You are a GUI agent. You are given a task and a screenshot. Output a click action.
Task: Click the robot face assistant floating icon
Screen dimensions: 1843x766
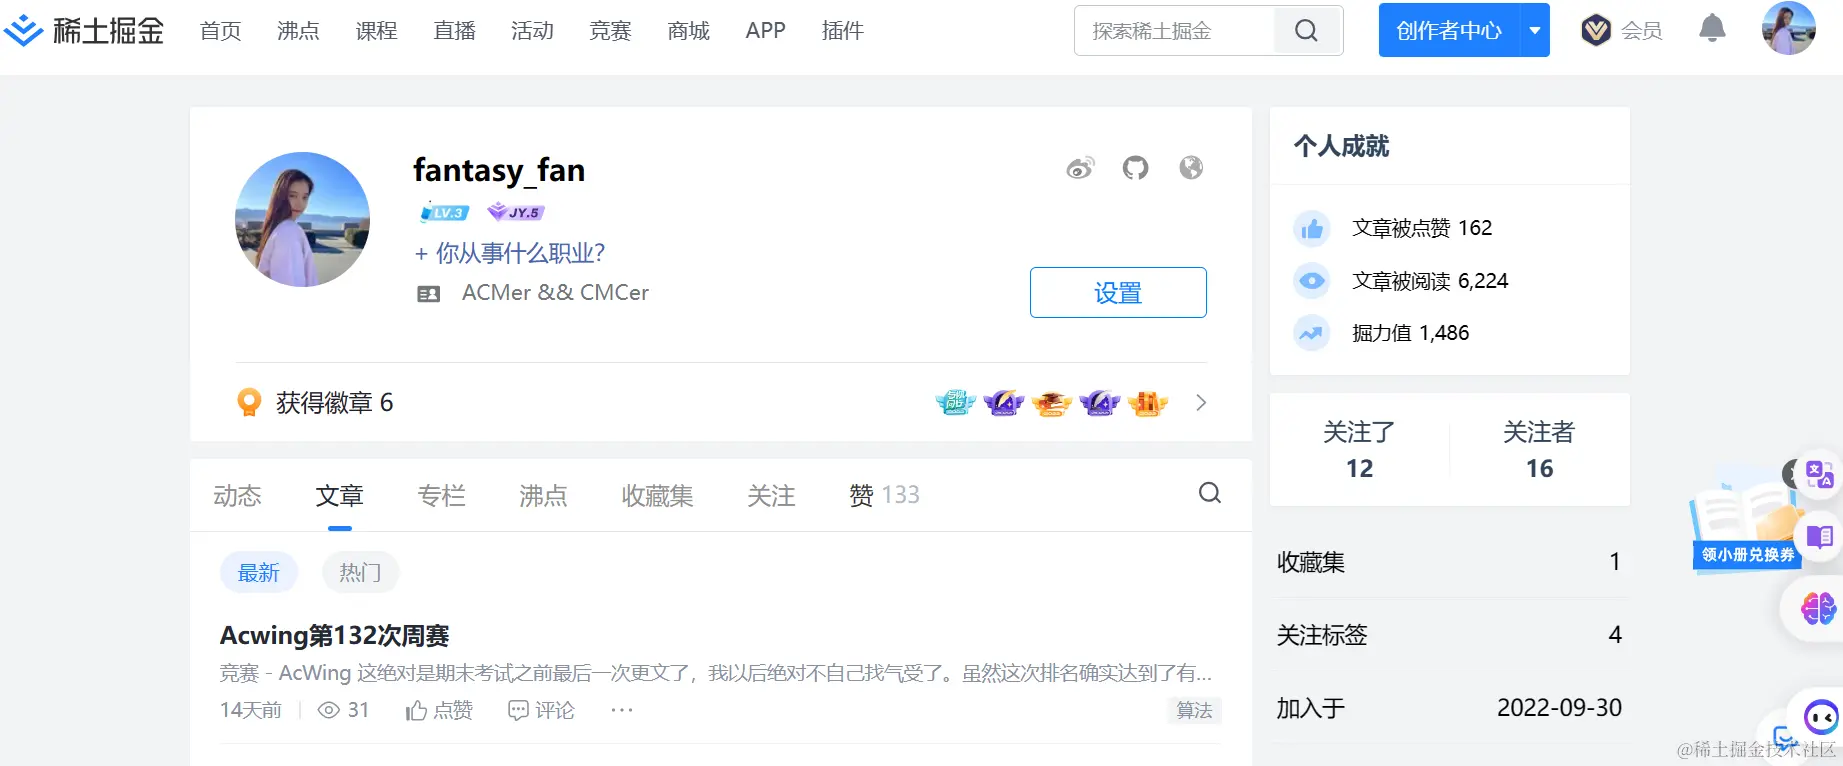1820,716
